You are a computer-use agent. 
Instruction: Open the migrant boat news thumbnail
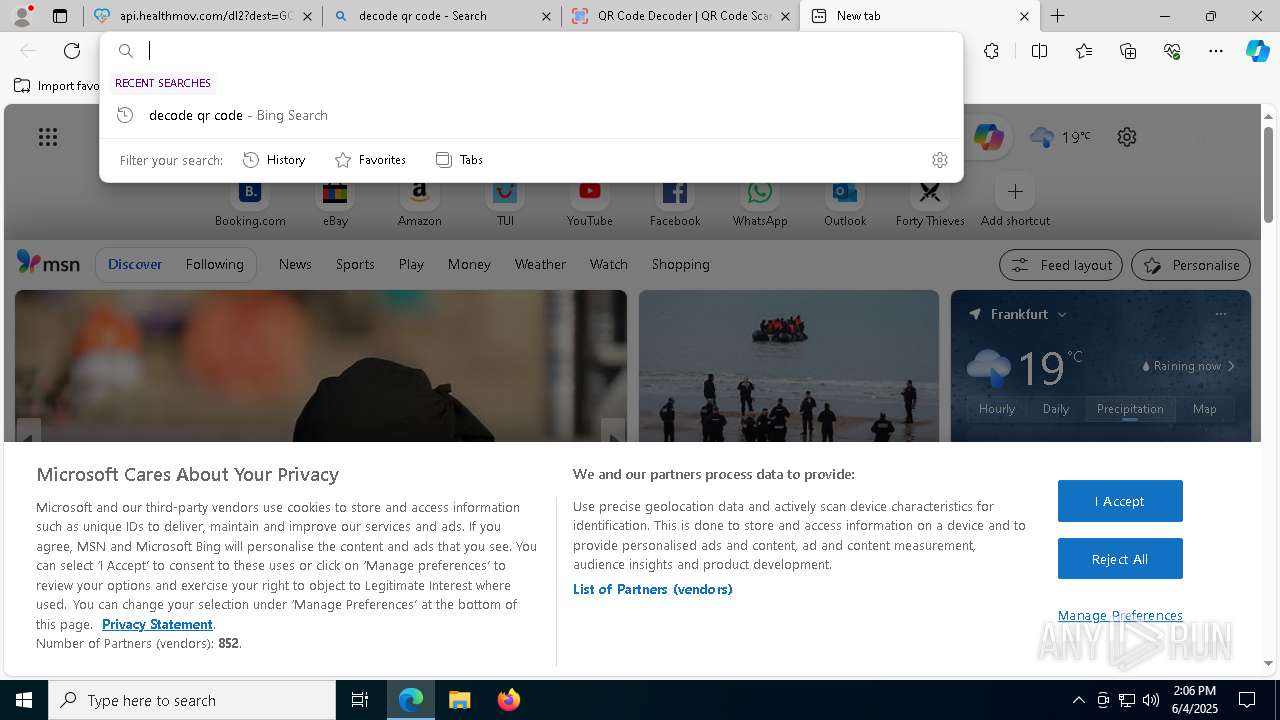(789, 366)
